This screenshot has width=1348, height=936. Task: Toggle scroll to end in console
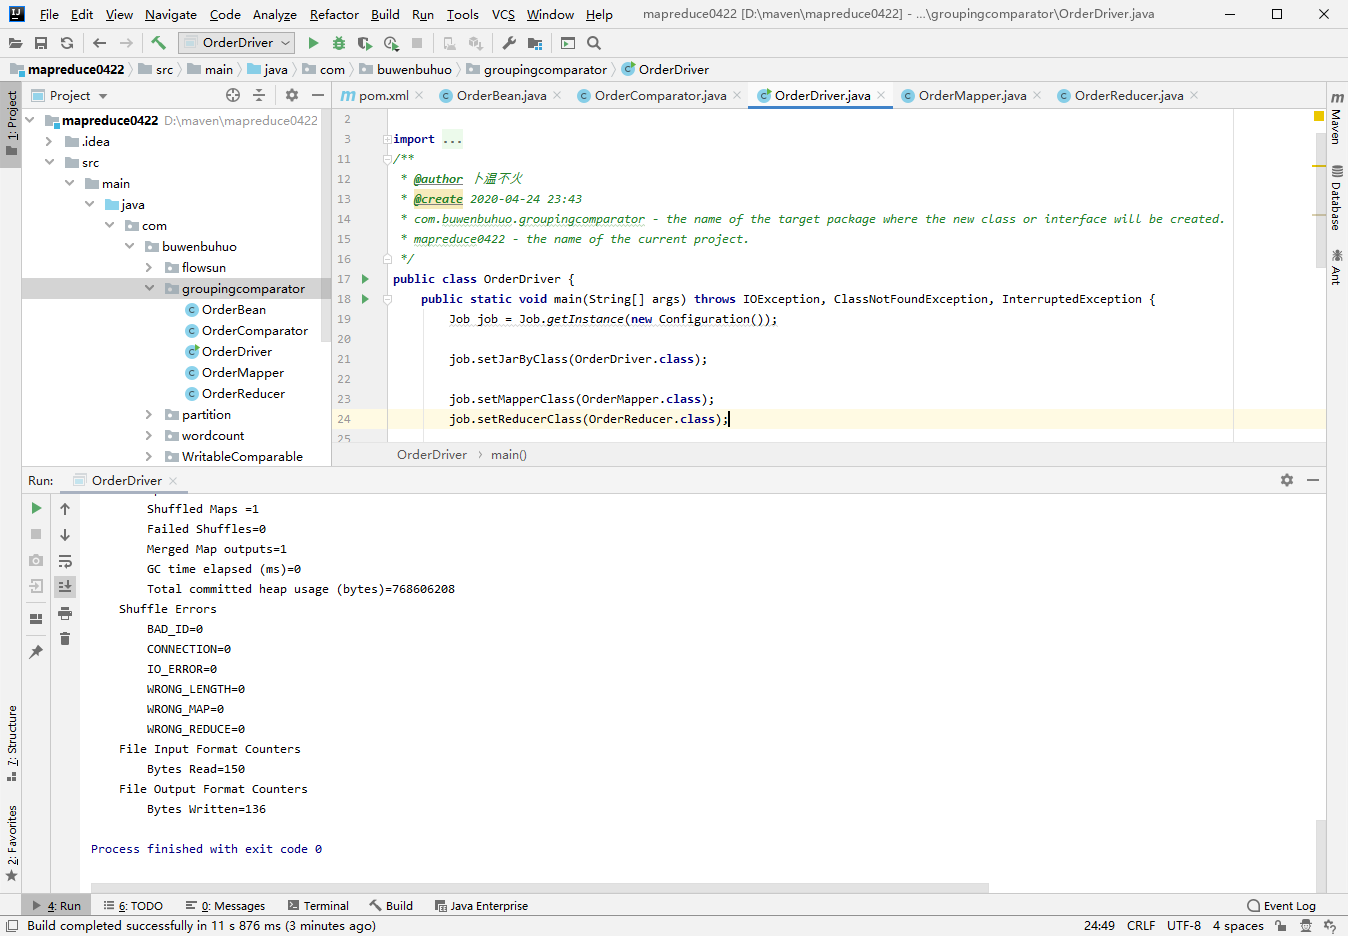pyautogui.click(x=65, y=586)
